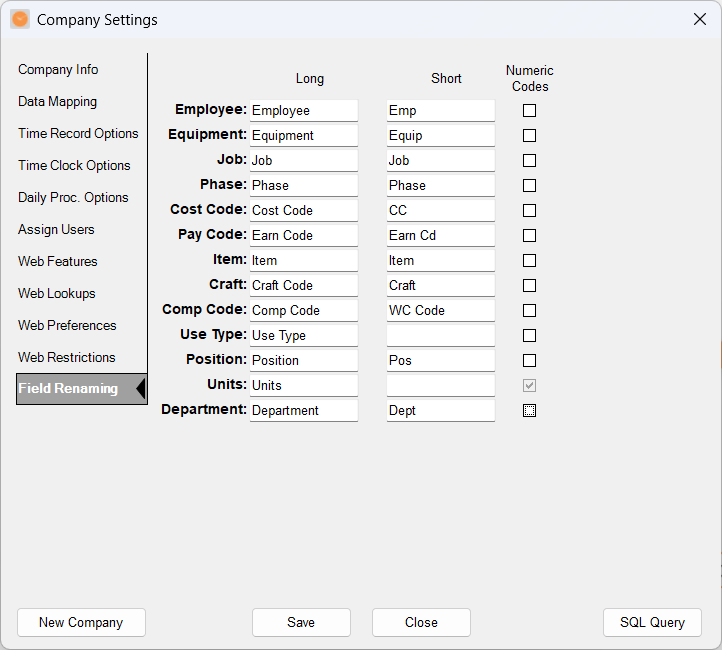Click the Item short name field
722x650 pixels.
441,261
